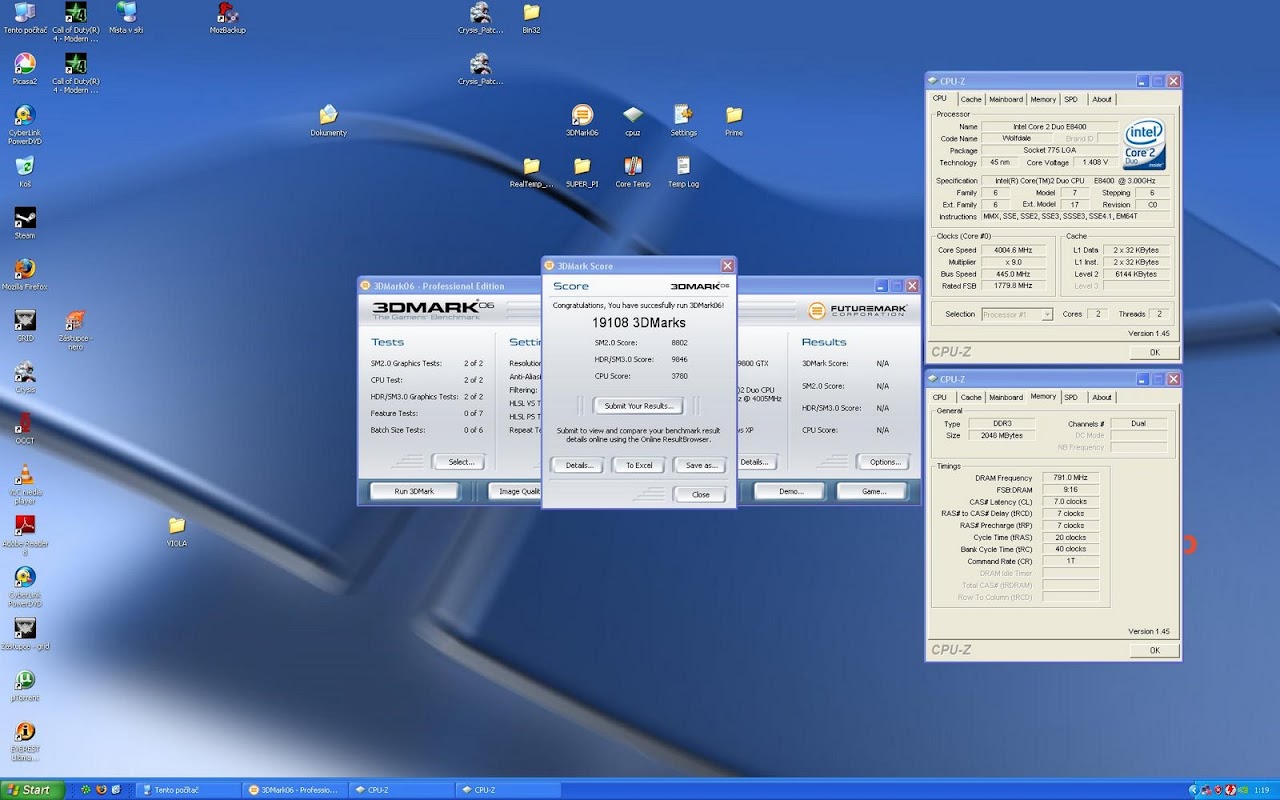This screenshot has width=1280, height=800.
Task: Click the Futuremark Corporation logo
Action: (859, 311)
